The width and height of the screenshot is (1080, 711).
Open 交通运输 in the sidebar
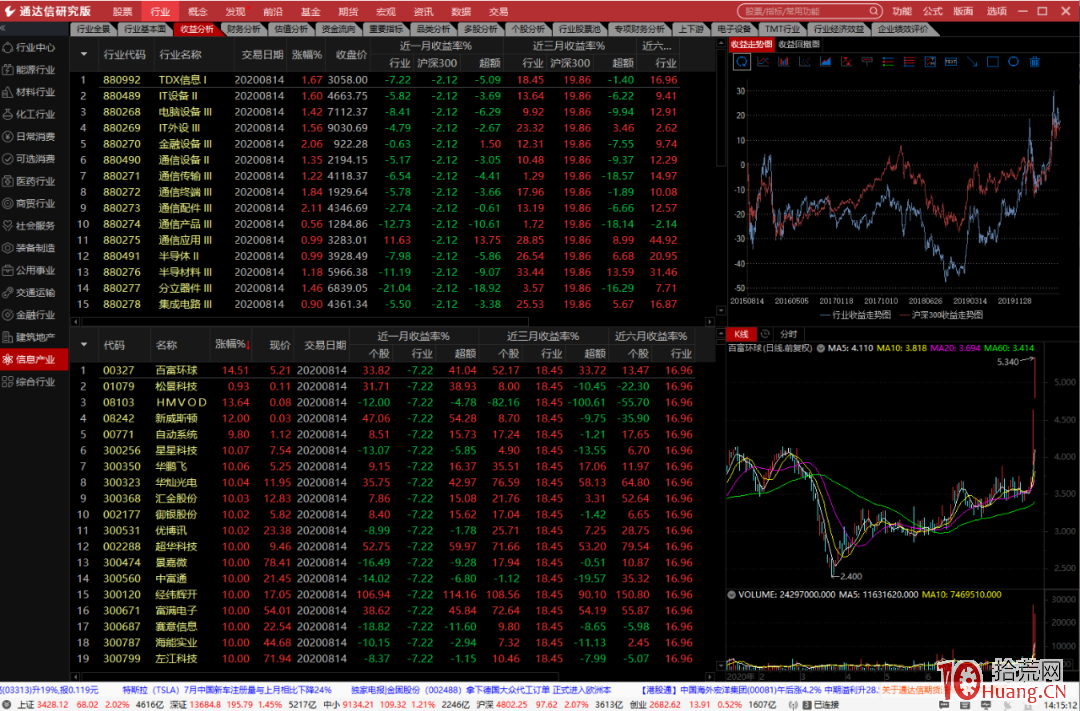[35, 292]
